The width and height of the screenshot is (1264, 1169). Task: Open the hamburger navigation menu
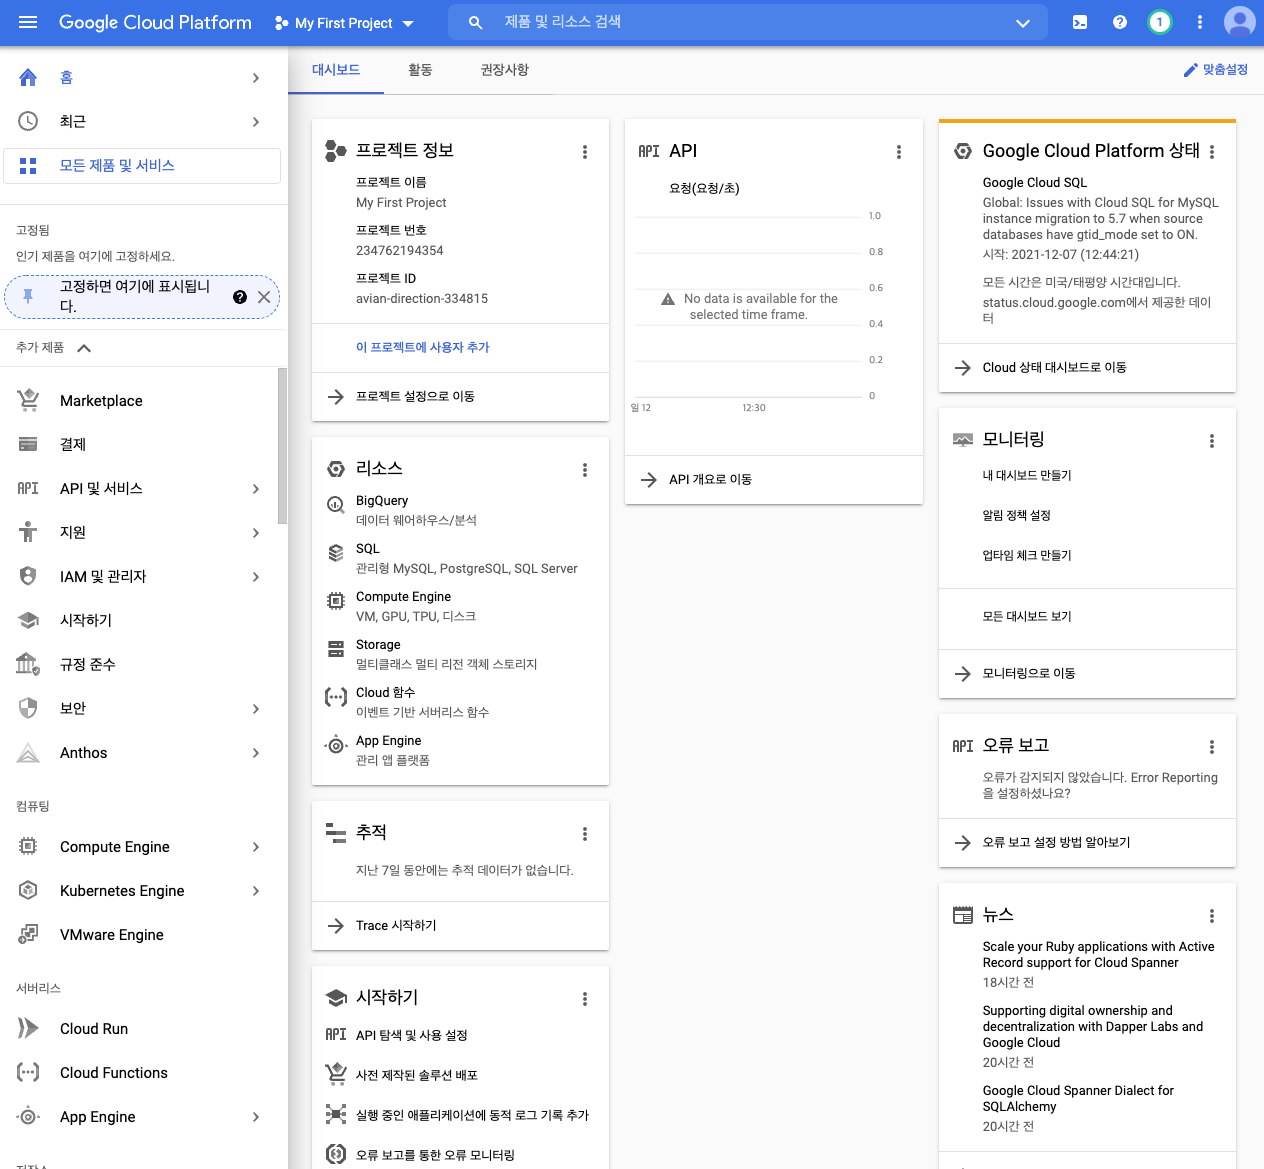tap(28, 22)
